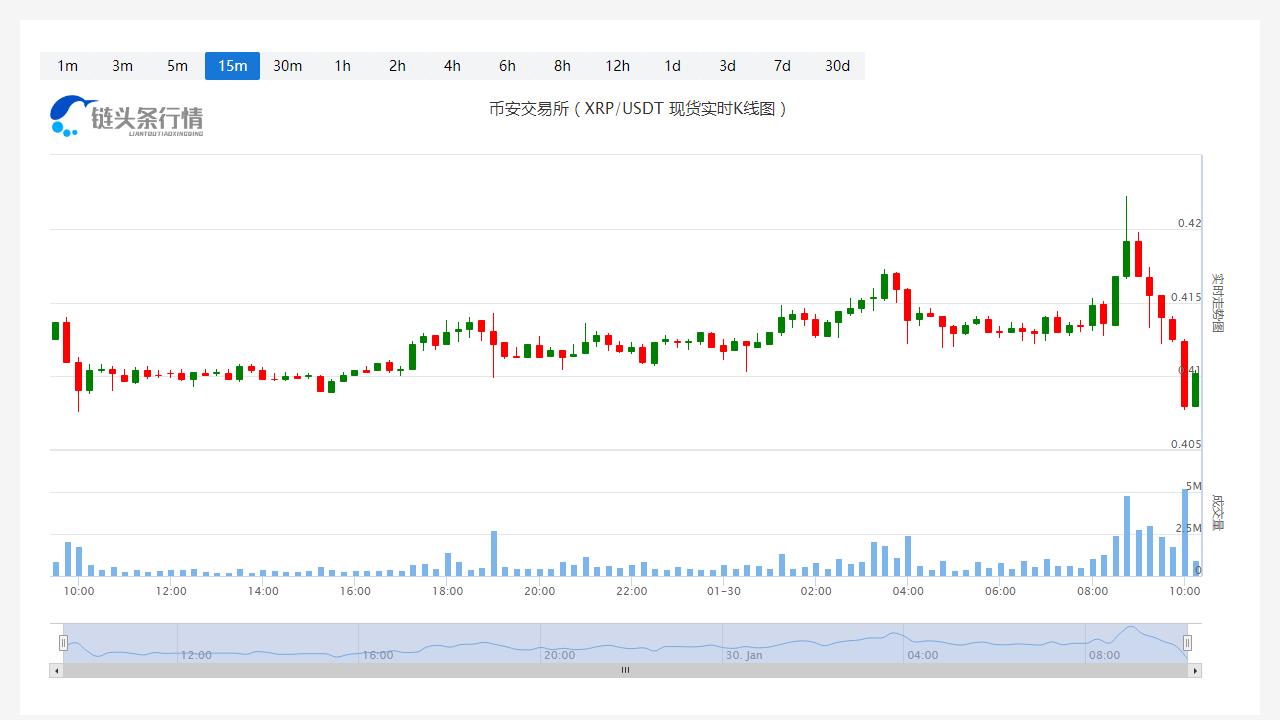Switch to the 7d timeframe
Viewport: 1280px width, 720px height.
point(782,66)
